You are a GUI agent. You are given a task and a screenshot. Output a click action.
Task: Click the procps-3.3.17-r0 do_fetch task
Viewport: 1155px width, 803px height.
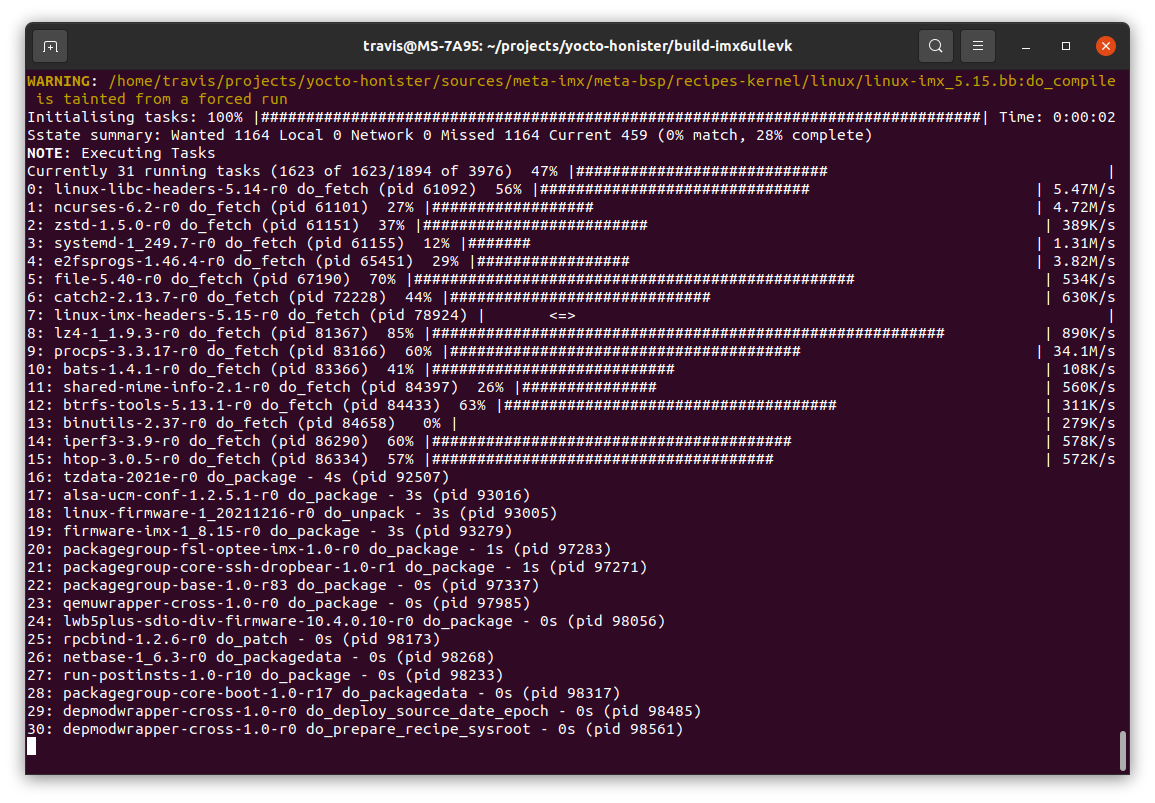tap(572, 351)
